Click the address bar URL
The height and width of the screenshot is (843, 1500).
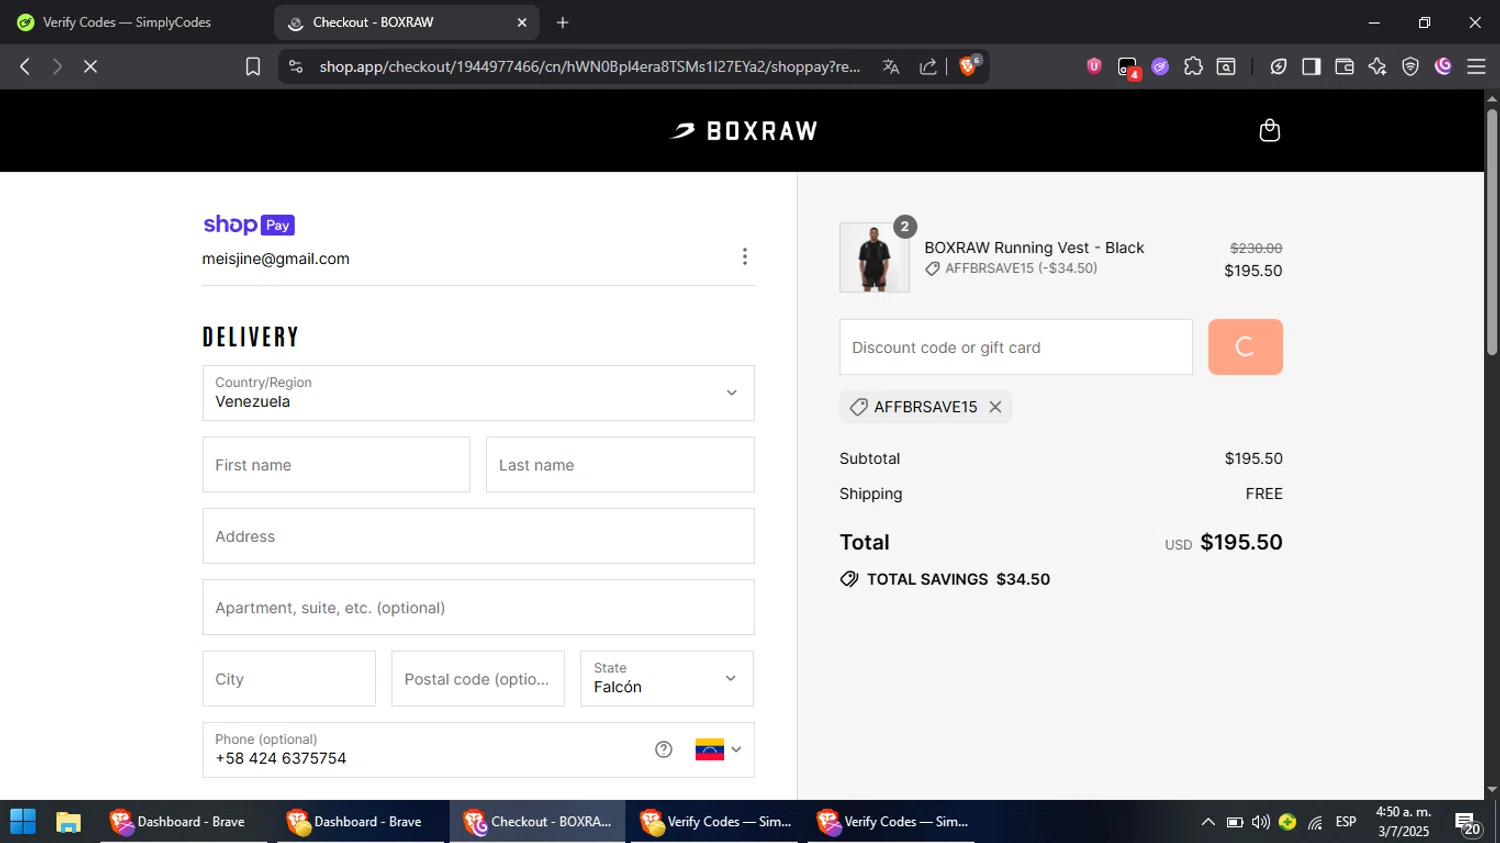[x=589, y=66]
